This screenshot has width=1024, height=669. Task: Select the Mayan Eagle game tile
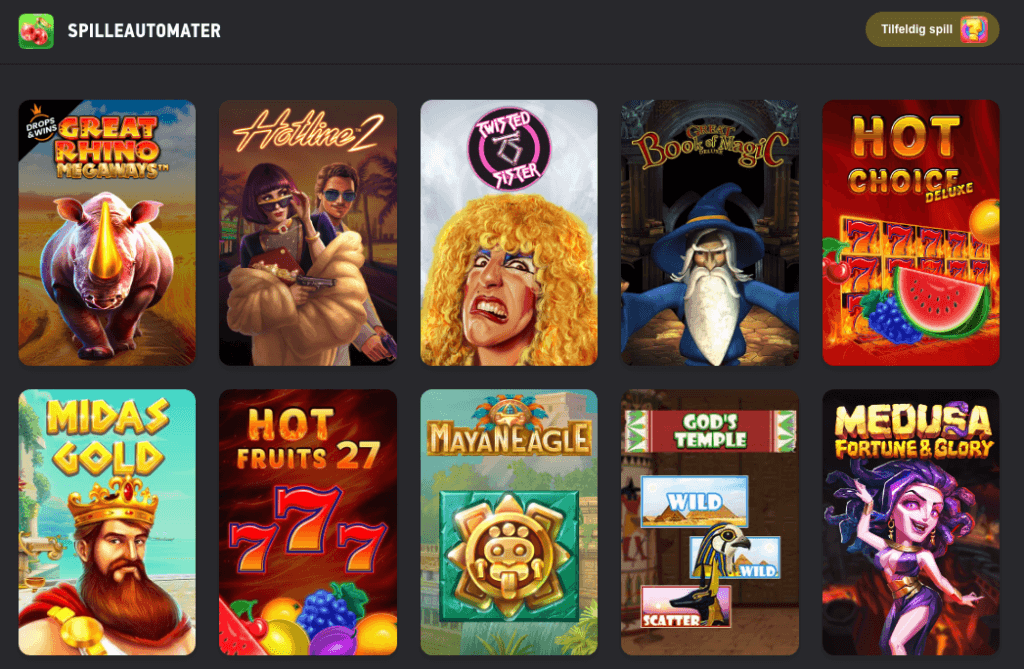tap(509, 522)
